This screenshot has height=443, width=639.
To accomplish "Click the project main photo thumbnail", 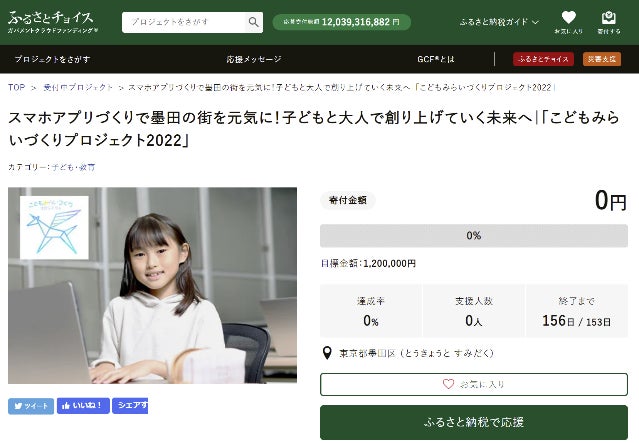I will tap(152, 285).
